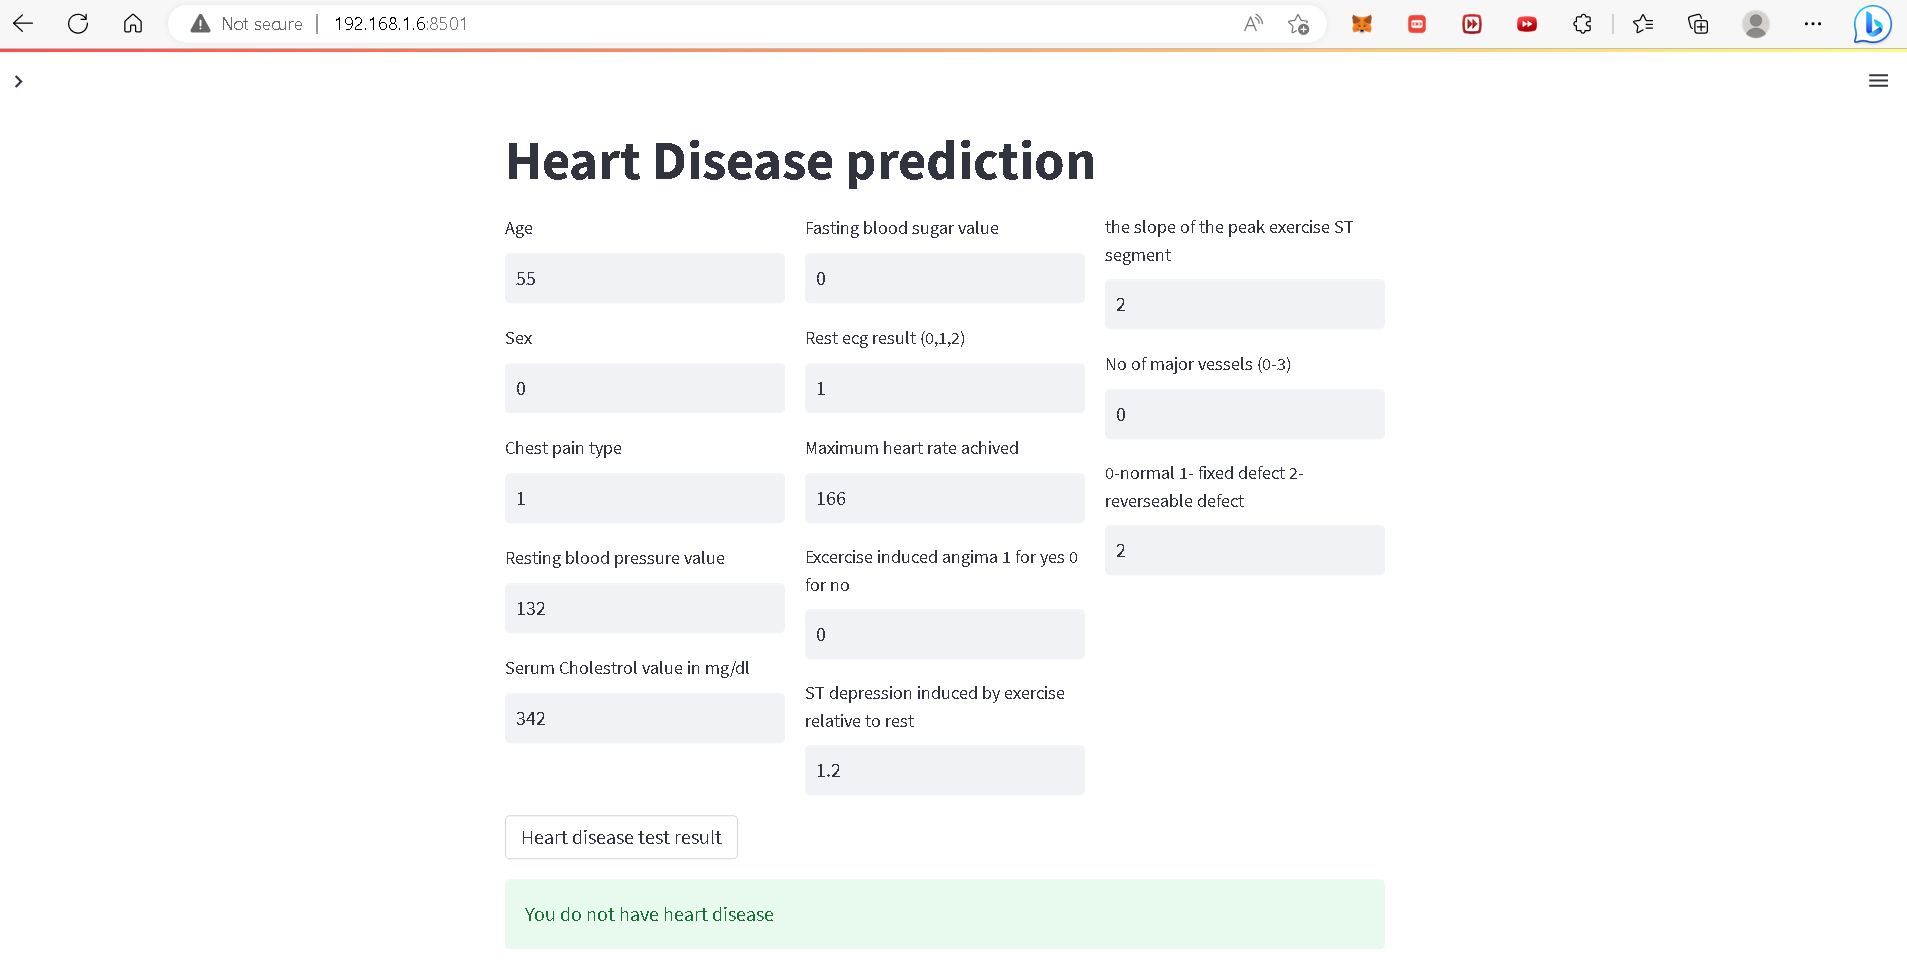This screenshot has width=1907, height=978.
Task: Click the browser profile avatar
Action: tap(1756, 23)
